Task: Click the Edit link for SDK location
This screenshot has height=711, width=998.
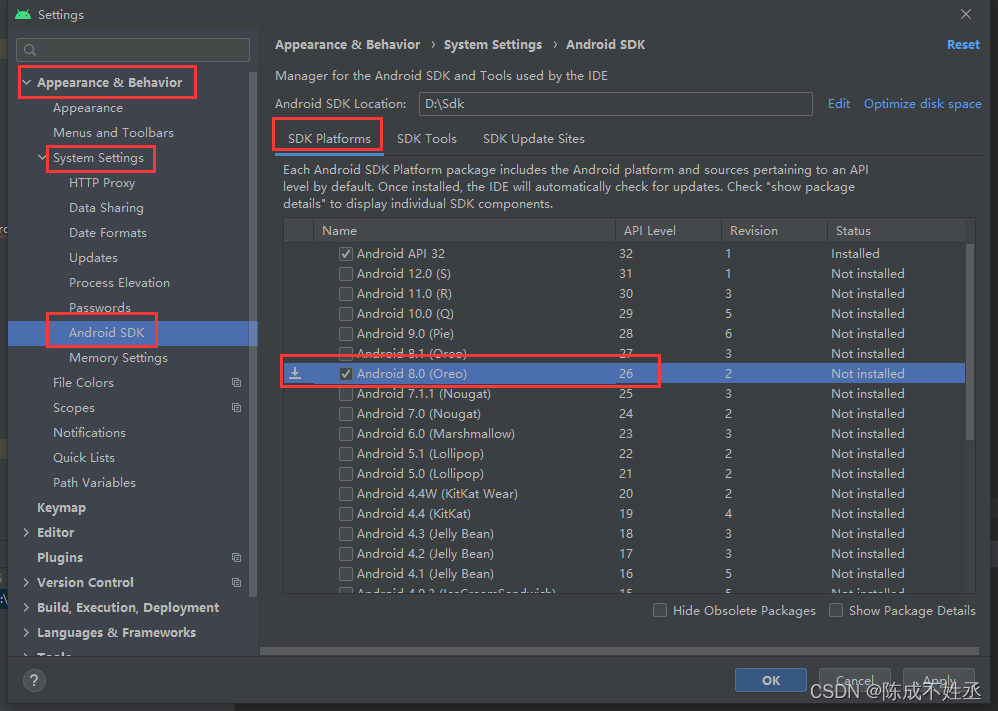Action: click(838, 104)
